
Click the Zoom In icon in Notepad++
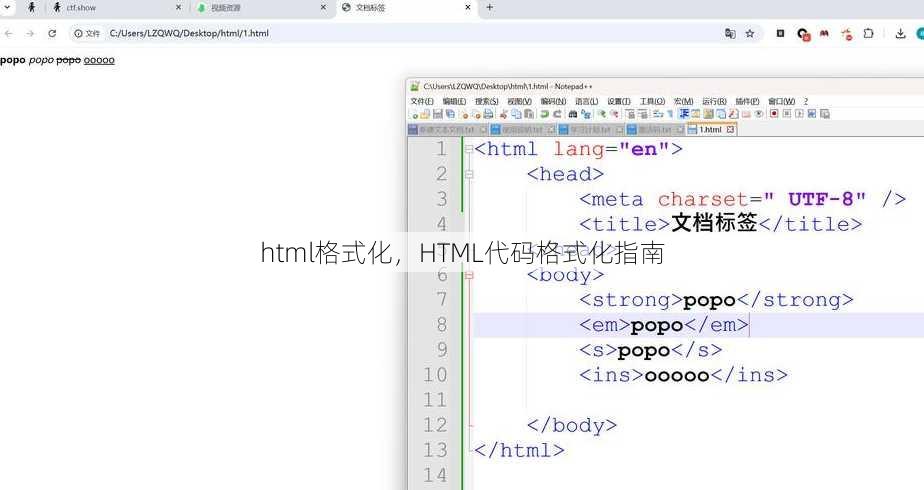602,114
